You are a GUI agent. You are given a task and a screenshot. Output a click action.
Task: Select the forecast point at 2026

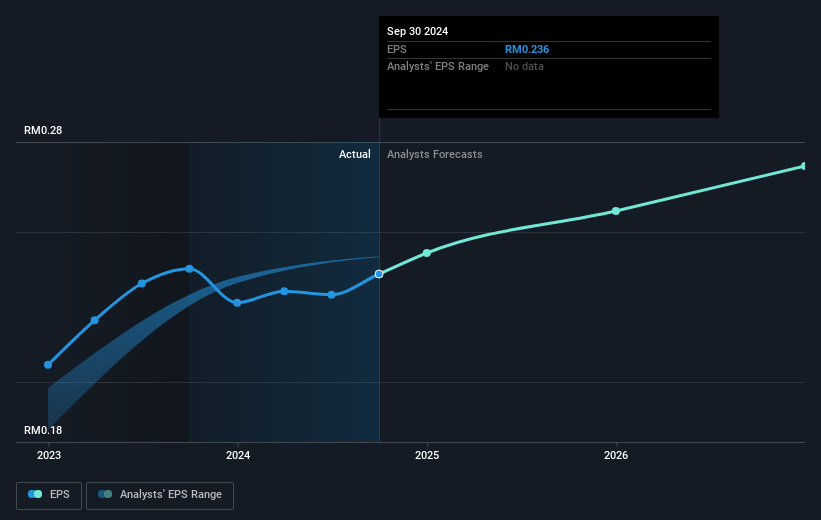tap(616, 211)
